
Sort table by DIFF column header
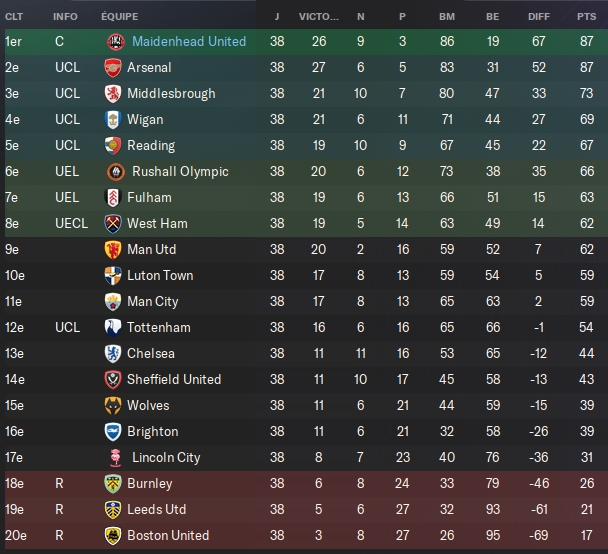point(539,17)
